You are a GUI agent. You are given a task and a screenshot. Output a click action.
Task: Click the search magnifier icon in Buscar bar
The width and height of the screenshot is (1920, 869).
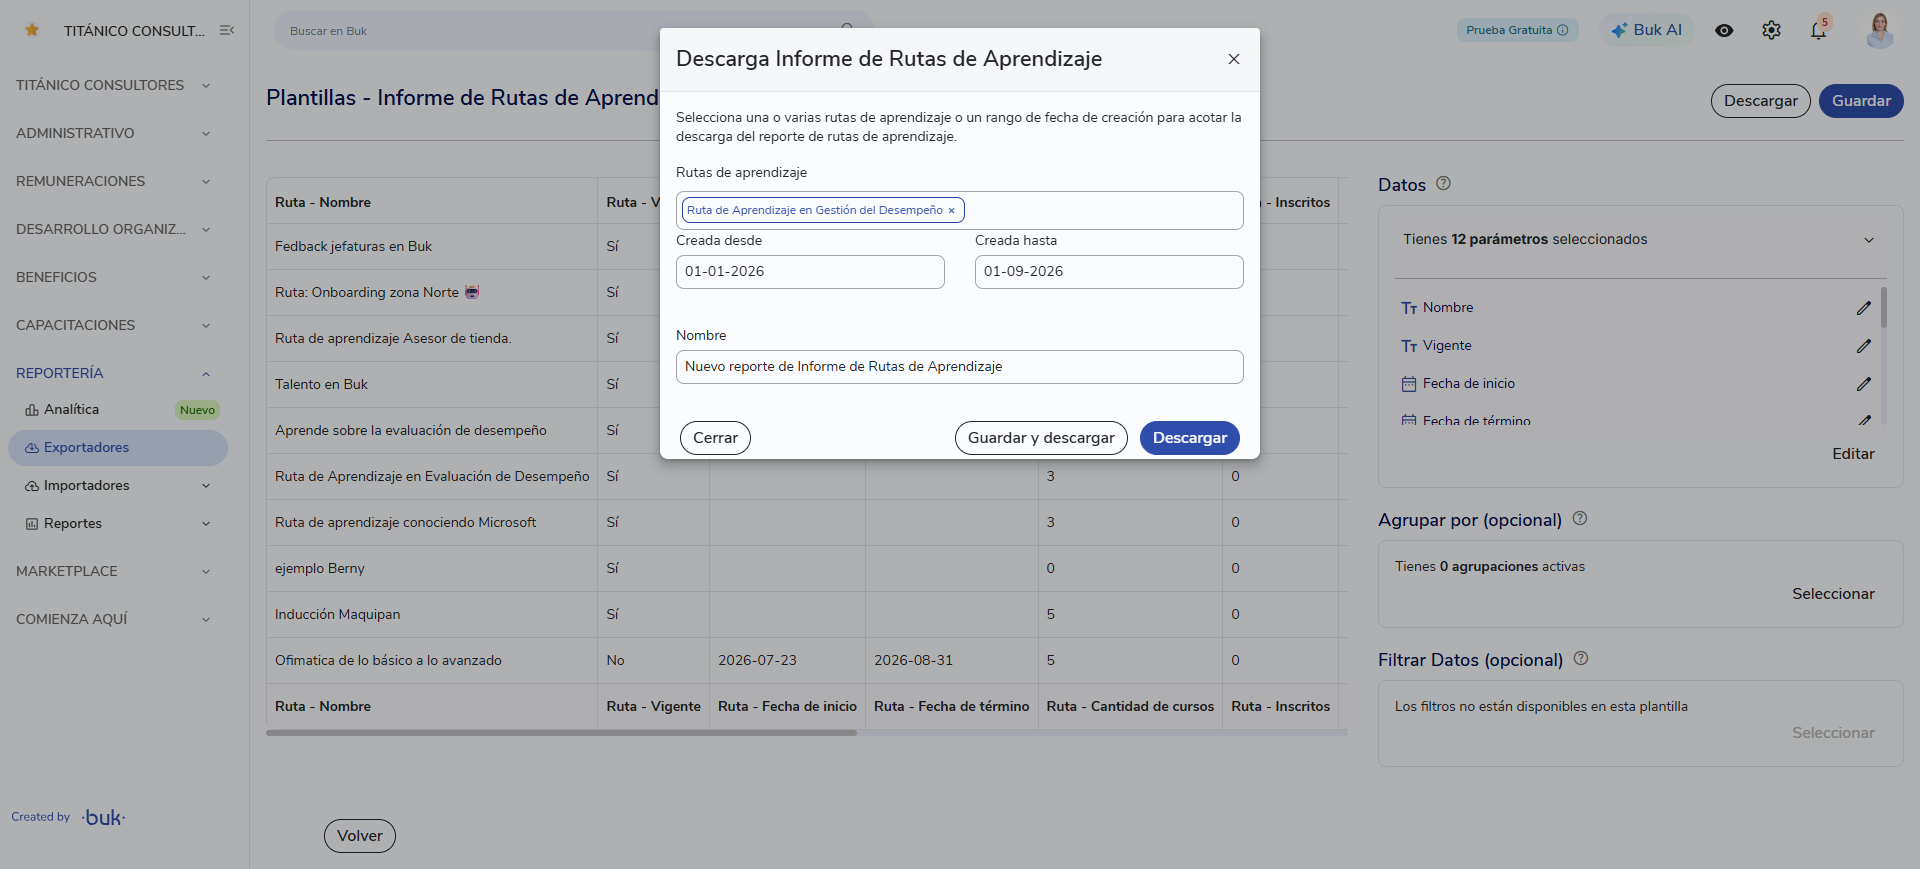click(x=847, y=28)
